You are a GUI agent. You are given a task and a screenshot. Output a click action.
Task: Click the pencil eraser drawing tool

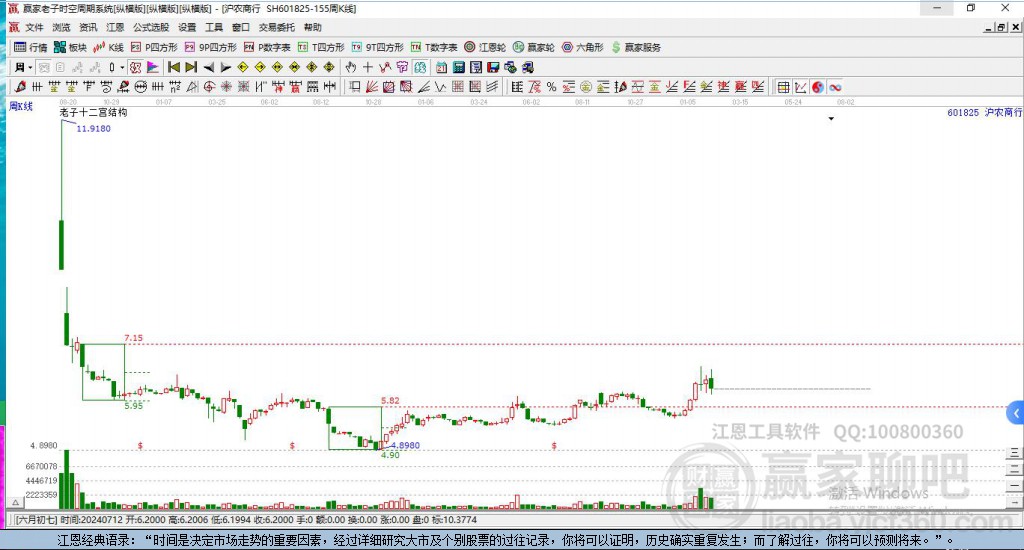pos(20,87)
